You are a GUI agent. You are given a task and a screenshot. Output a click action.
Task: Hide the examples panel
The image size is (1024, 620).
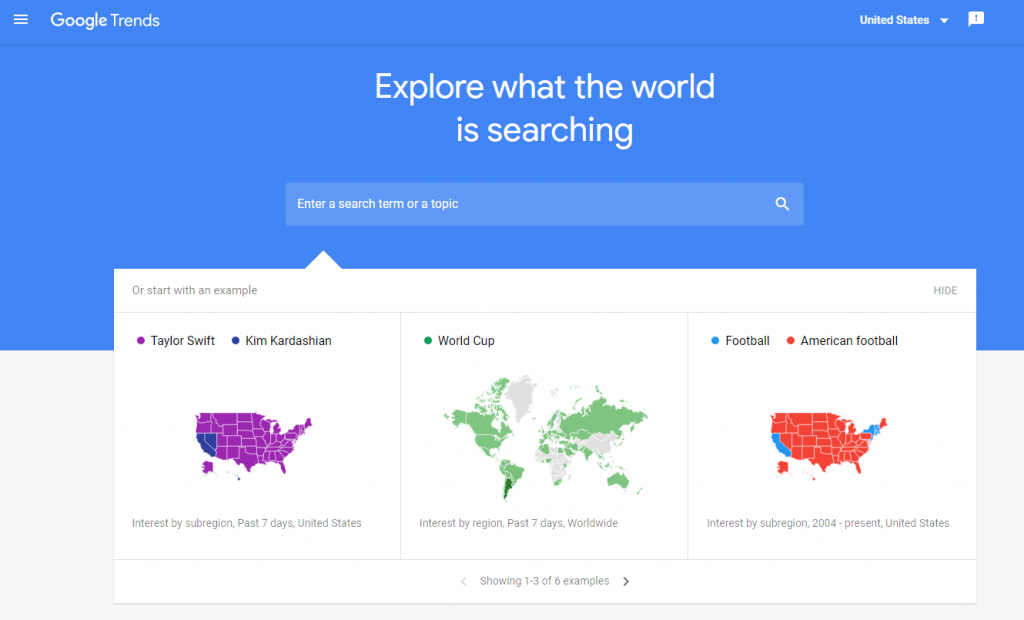944,290
